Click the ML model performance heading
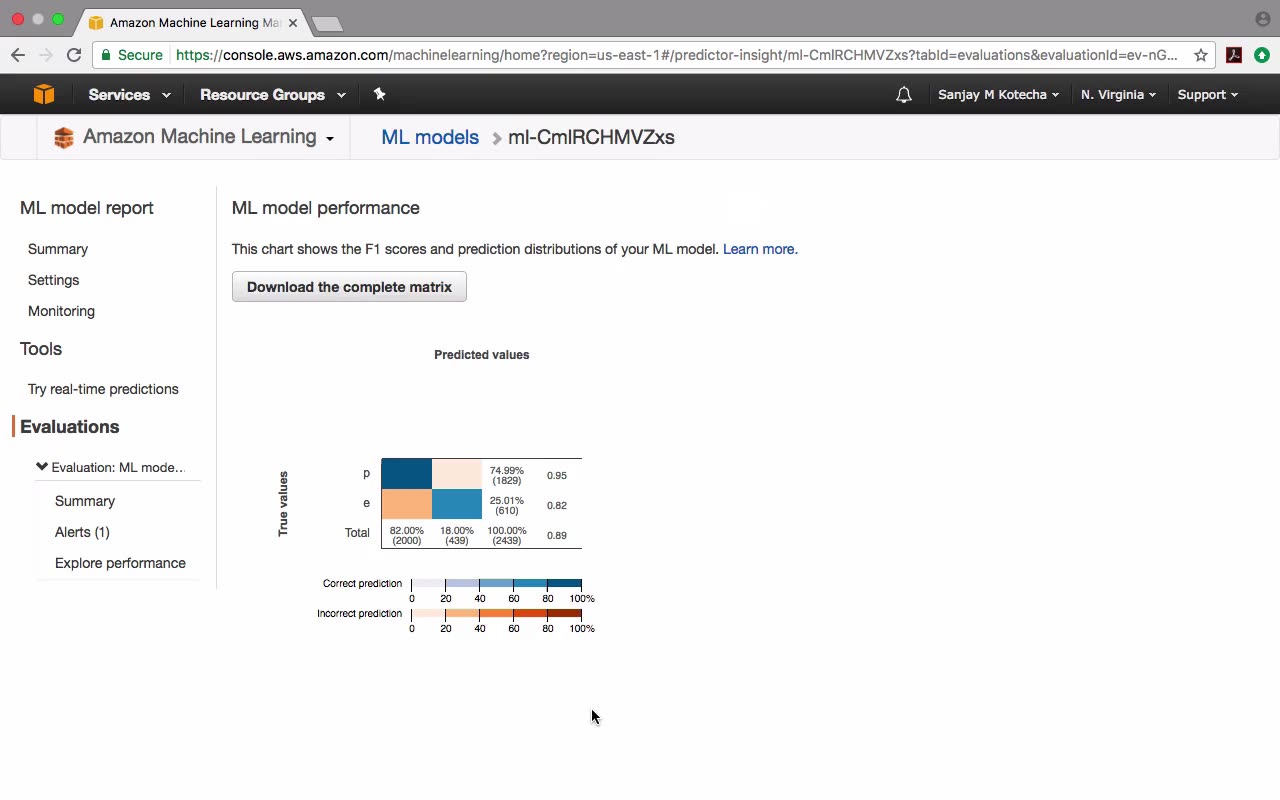Screen dimensions: 1280x800 pyautogui.click(x=326, y=208)
